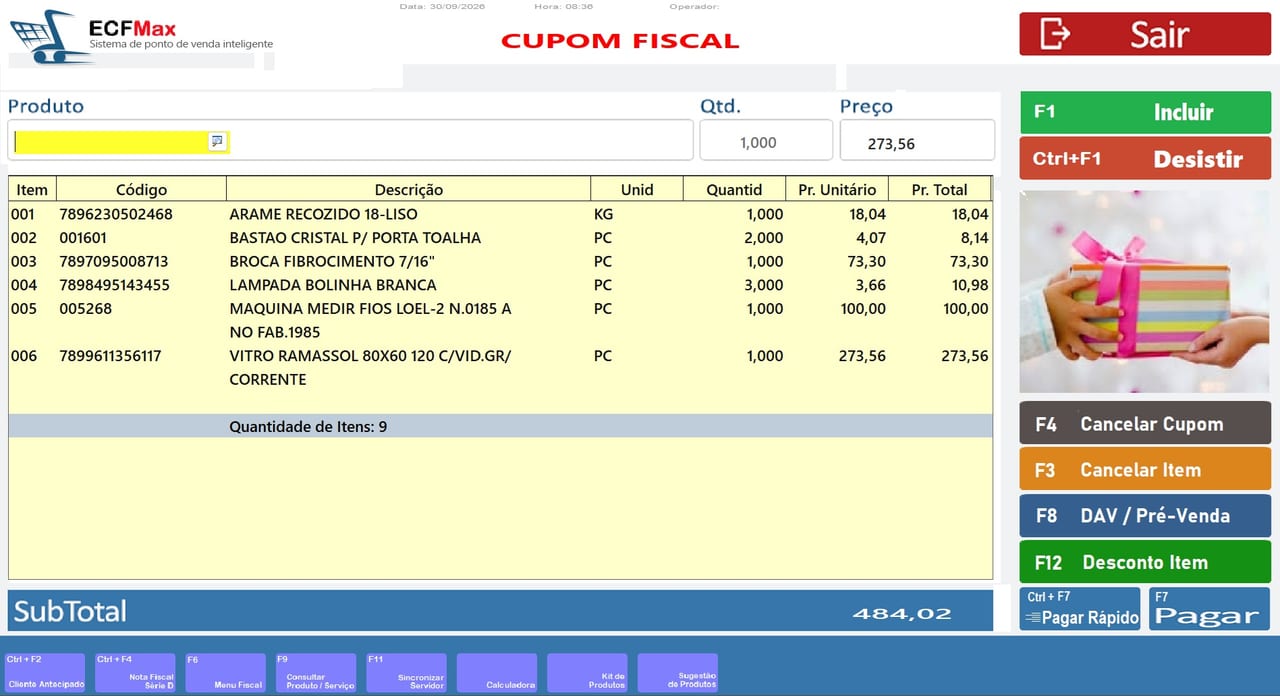
Task: Select row BASTAO CRISTAL P/ PORTA TOALHA
Action: coord(500,238)
